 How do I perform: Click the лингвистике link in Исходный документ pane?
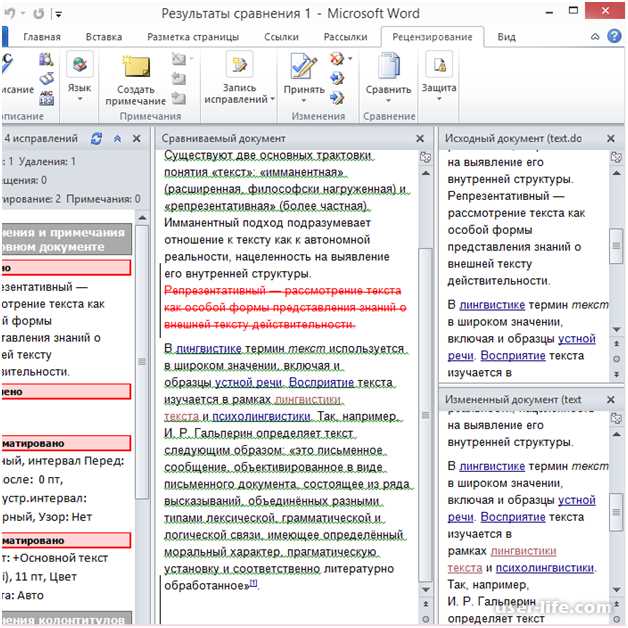[492, 305]
